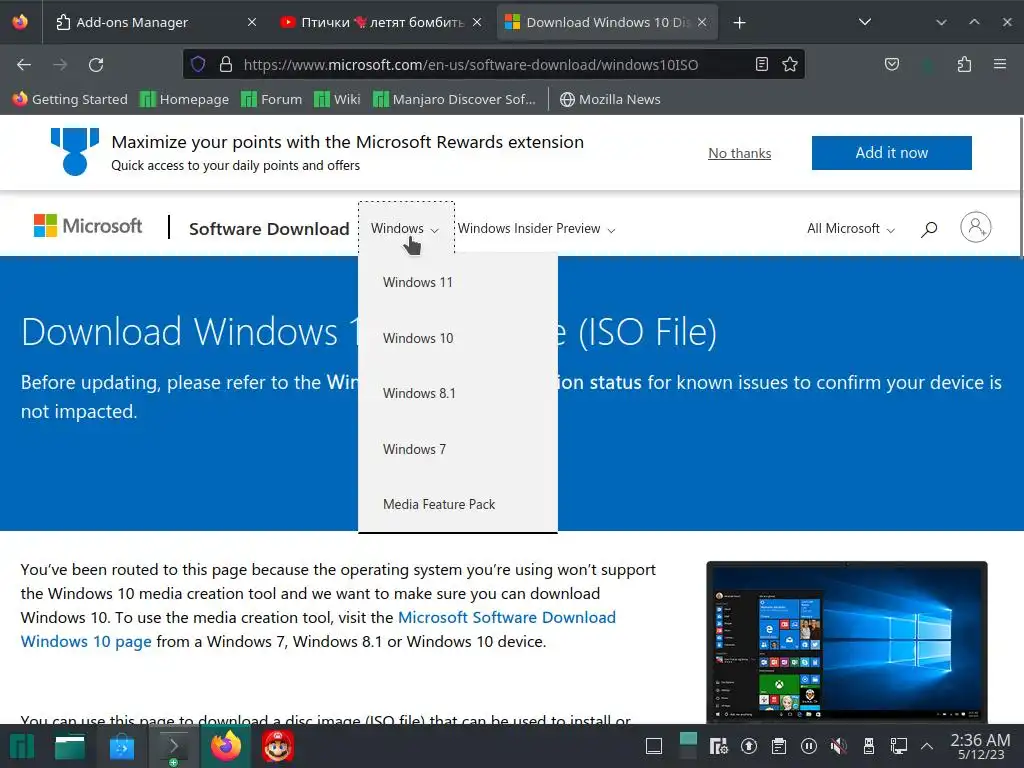Click the pause media tray icon

(x=808, y=746)
